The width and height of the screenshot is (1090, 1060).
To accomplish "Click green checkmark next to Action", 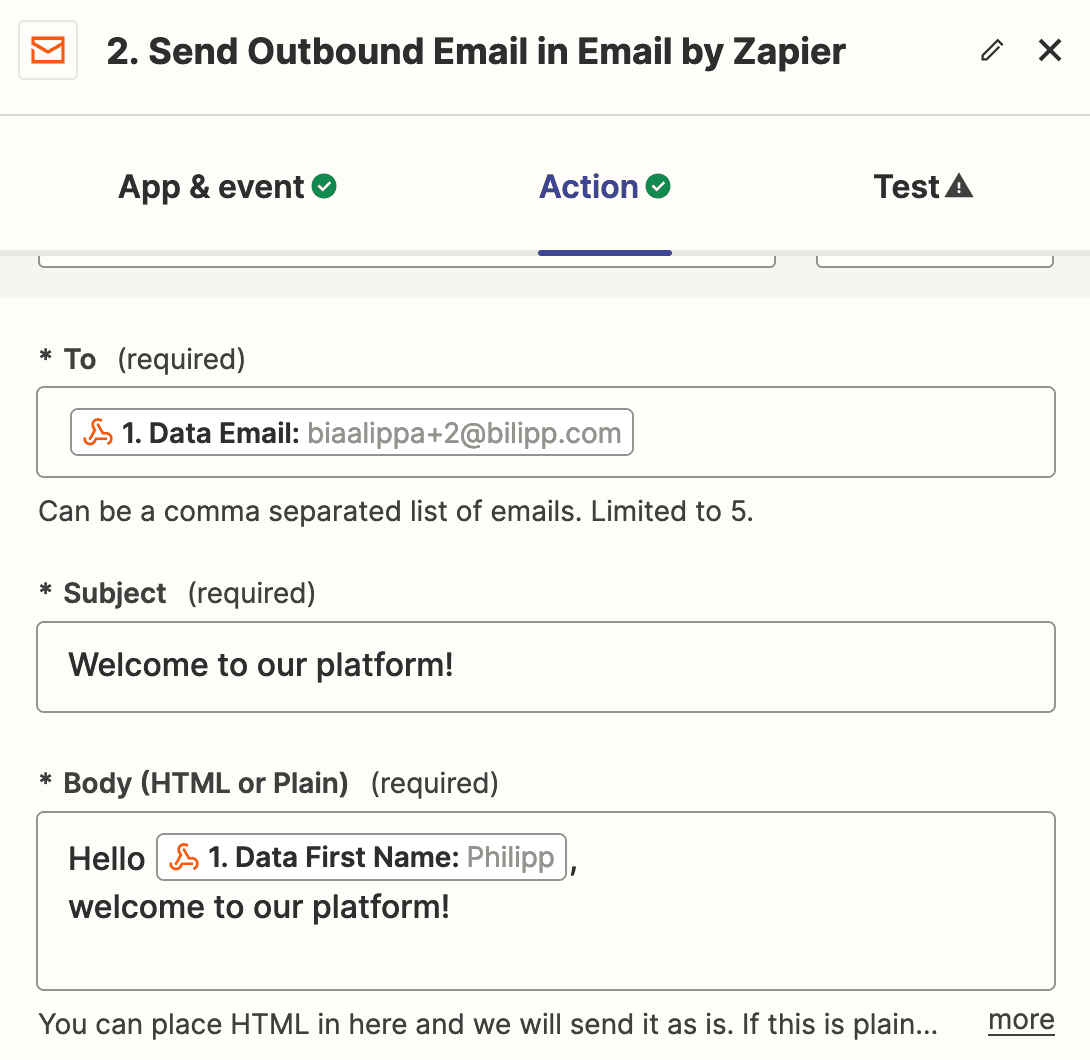I will point(658,187).
